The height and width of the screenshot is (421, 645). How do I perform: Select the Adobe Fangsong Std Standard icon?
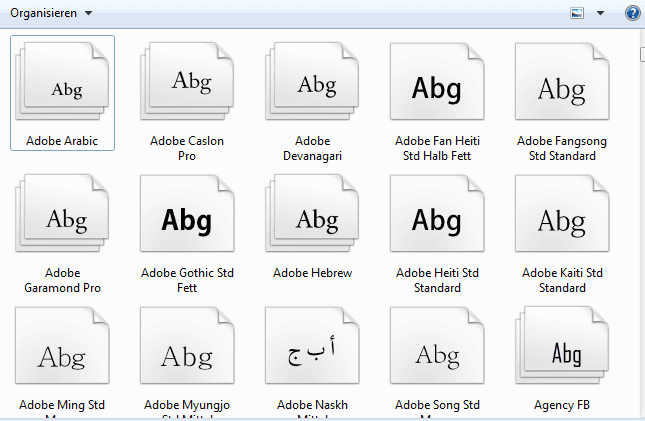click(x=562, y=81)
